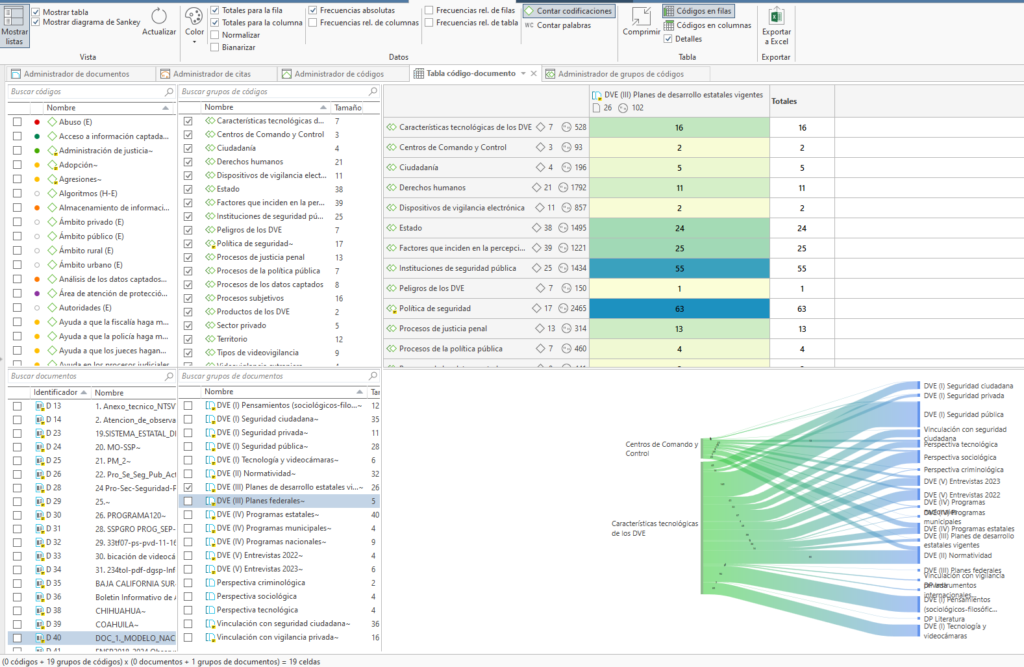Image resolution: width=1024 pixels, height=667 pixels.
Task: Select Códigos en filas option
Action: [x=698, y=11]
